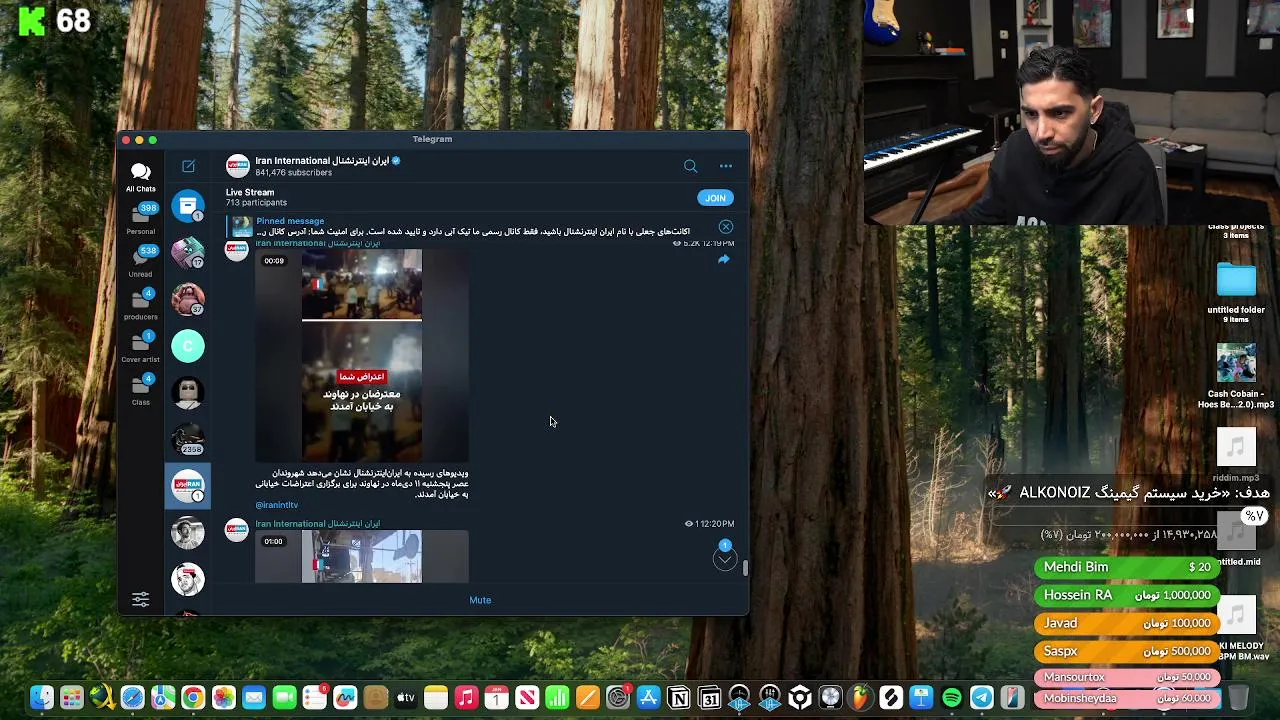Screen dimensions: 1280x720
Task: Launch FL Studio from the Dock
Action: [x=861, y=698]
